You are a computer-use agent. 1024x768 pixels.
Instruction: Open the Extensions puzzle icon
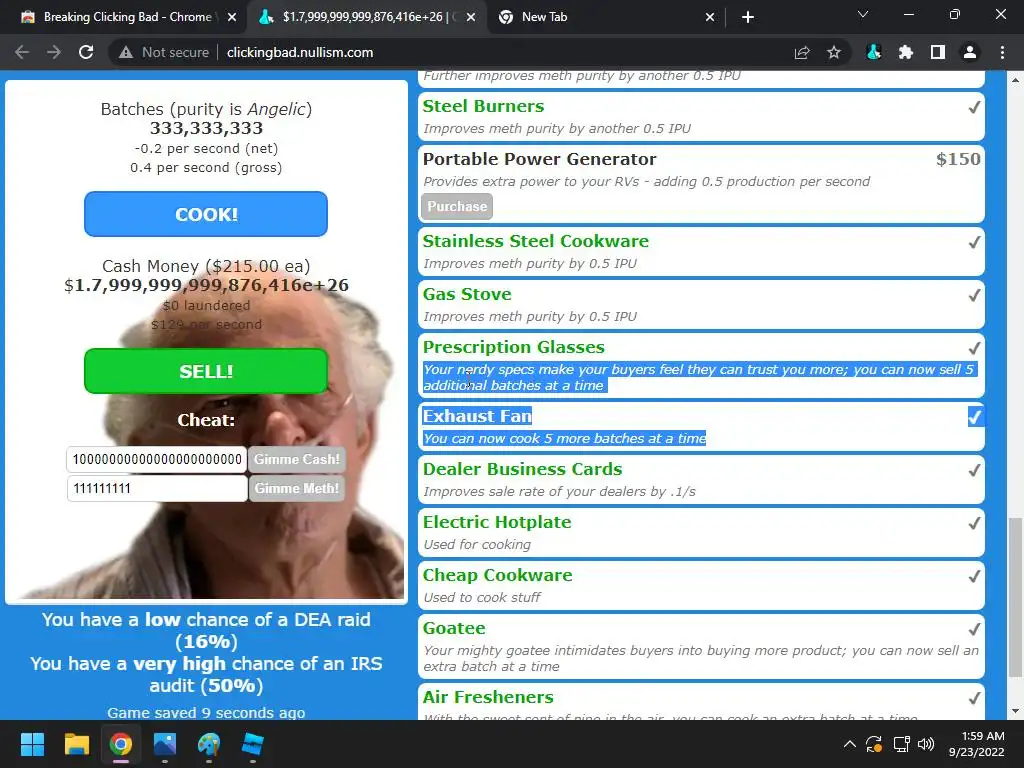pos(906,52)
